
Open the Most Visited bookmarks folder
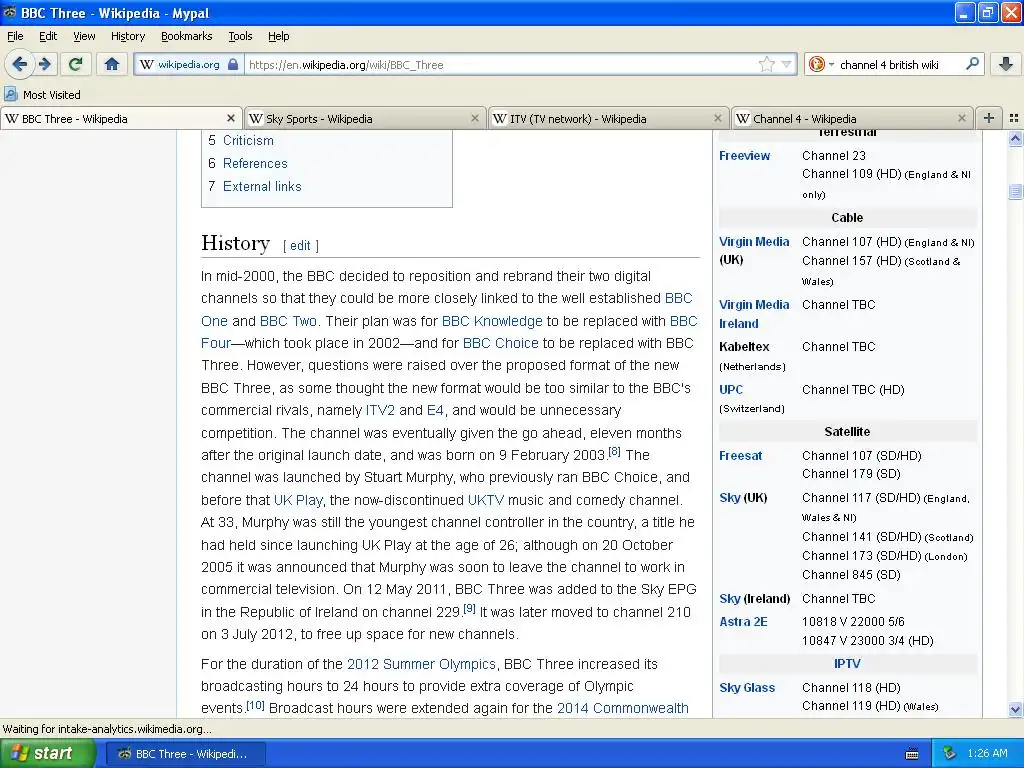point(43,95)
